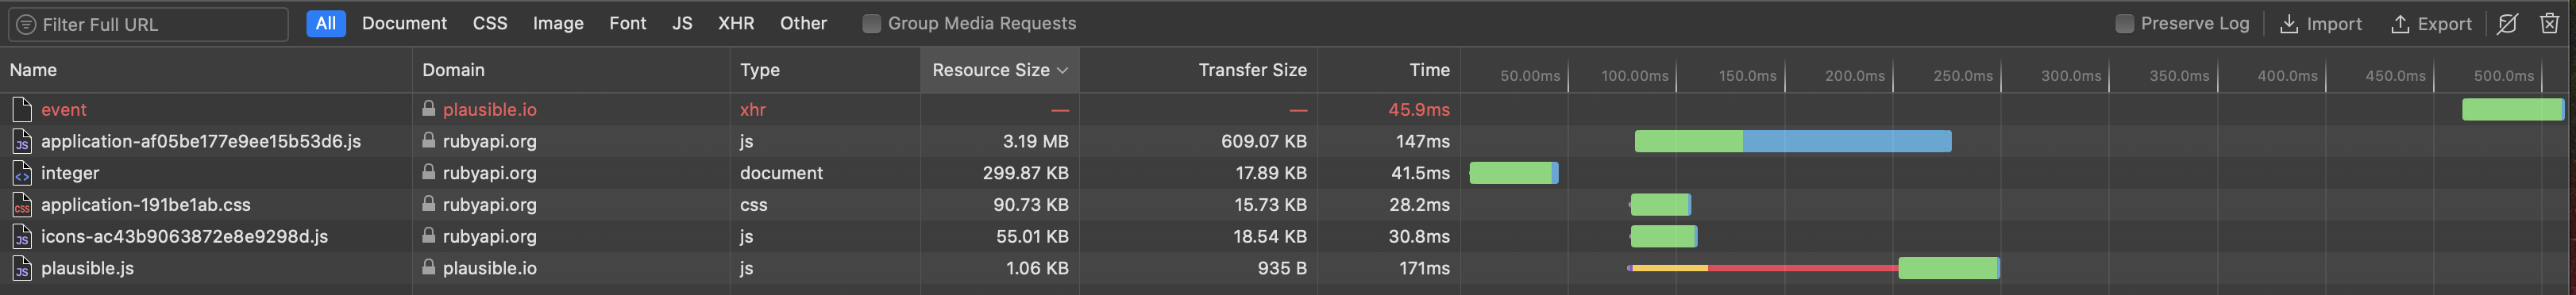
Task: Toggle the disable caches icon
Action: tap(2507, 24)
